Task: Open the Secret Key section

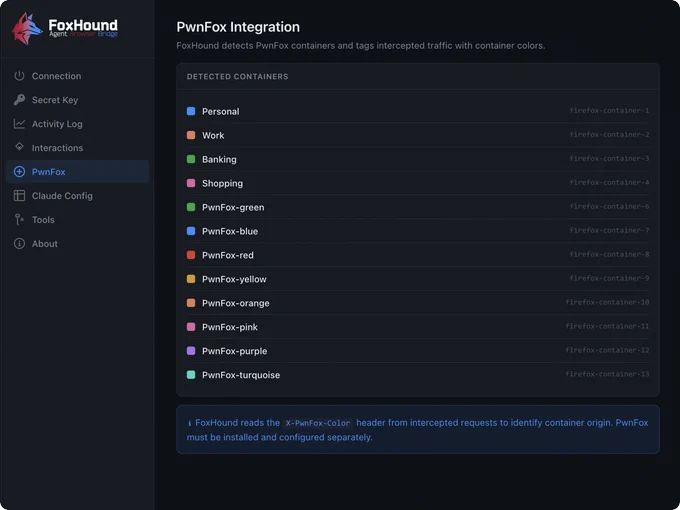Action: click(77, 100)
